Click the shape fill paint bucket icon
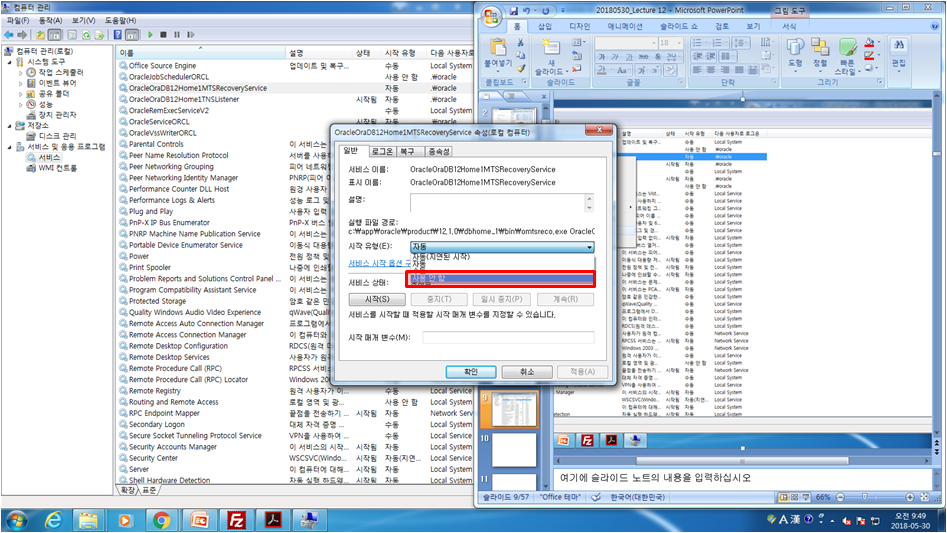 [x=869, y=43]
